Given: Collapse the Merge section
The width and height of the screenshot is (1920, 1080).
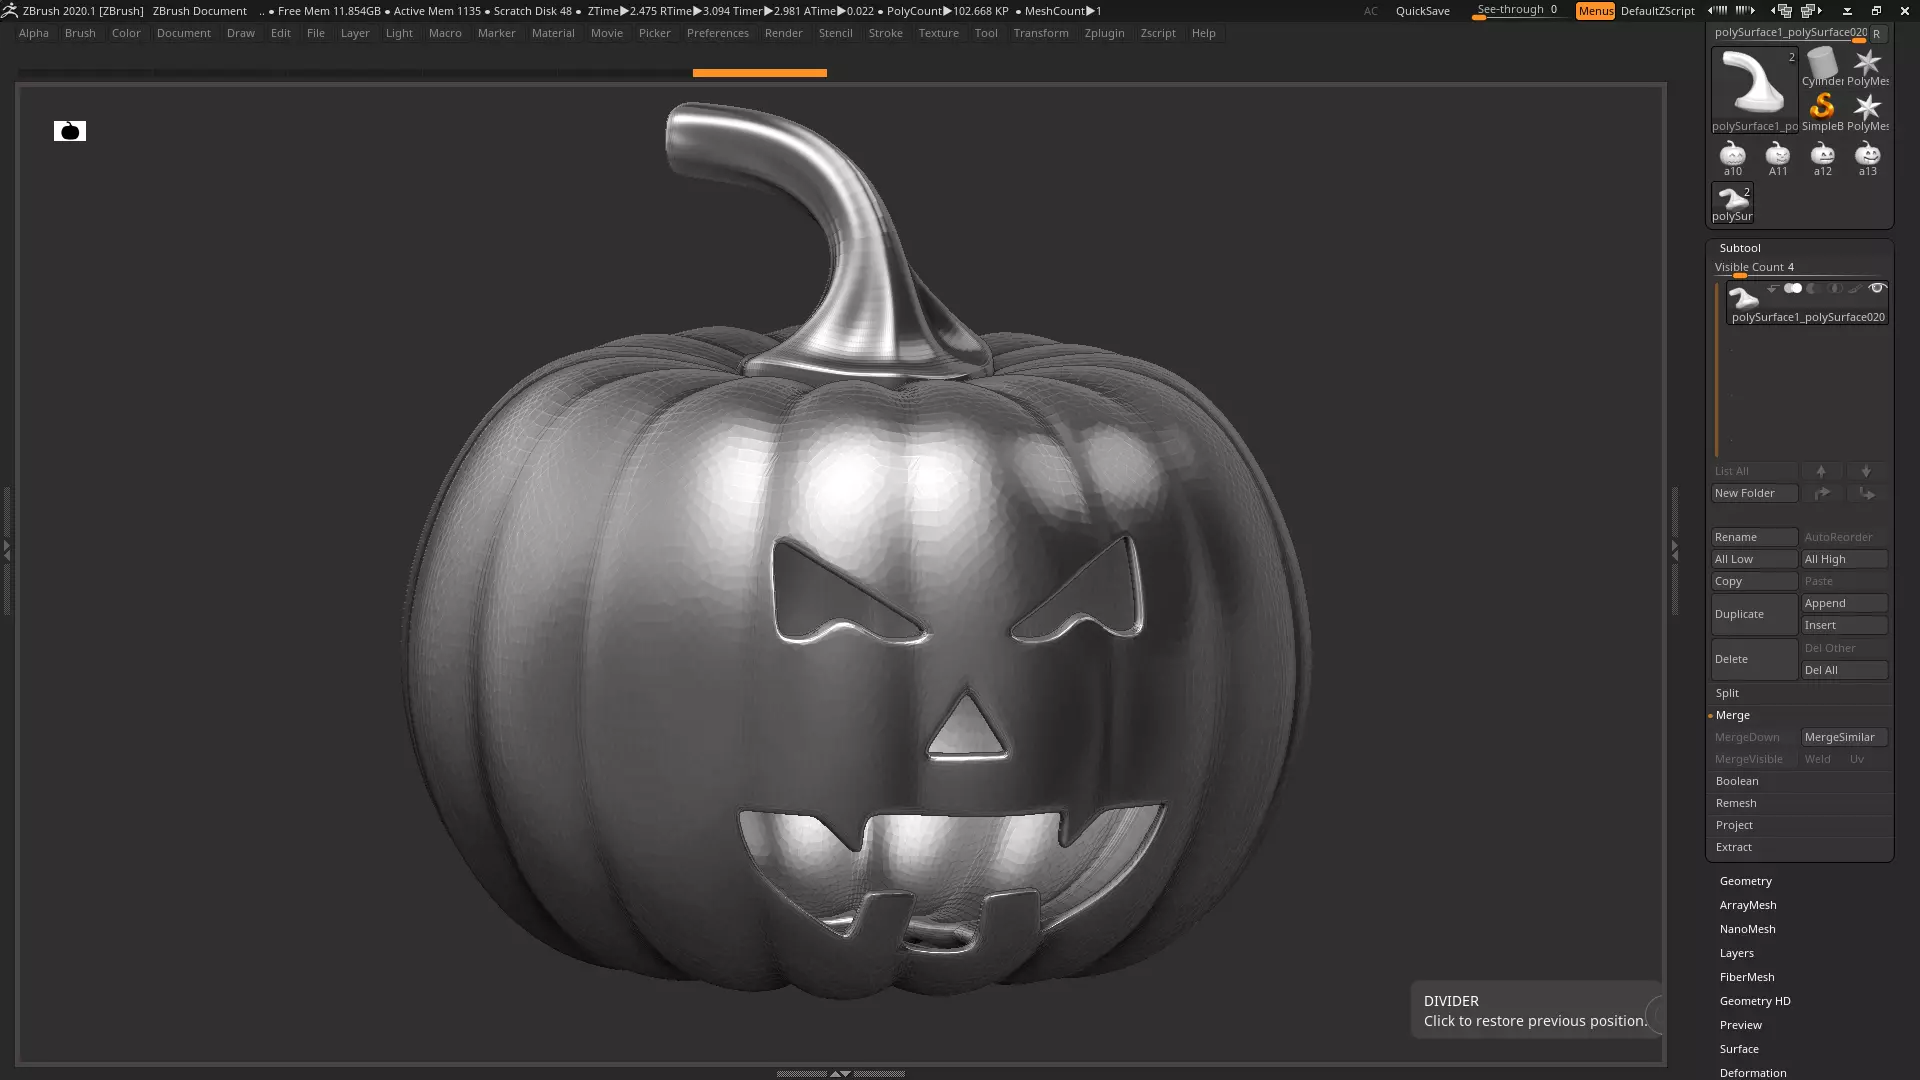Looking at the screenshot, I should pyautogui.click(x=1733, y=715).
